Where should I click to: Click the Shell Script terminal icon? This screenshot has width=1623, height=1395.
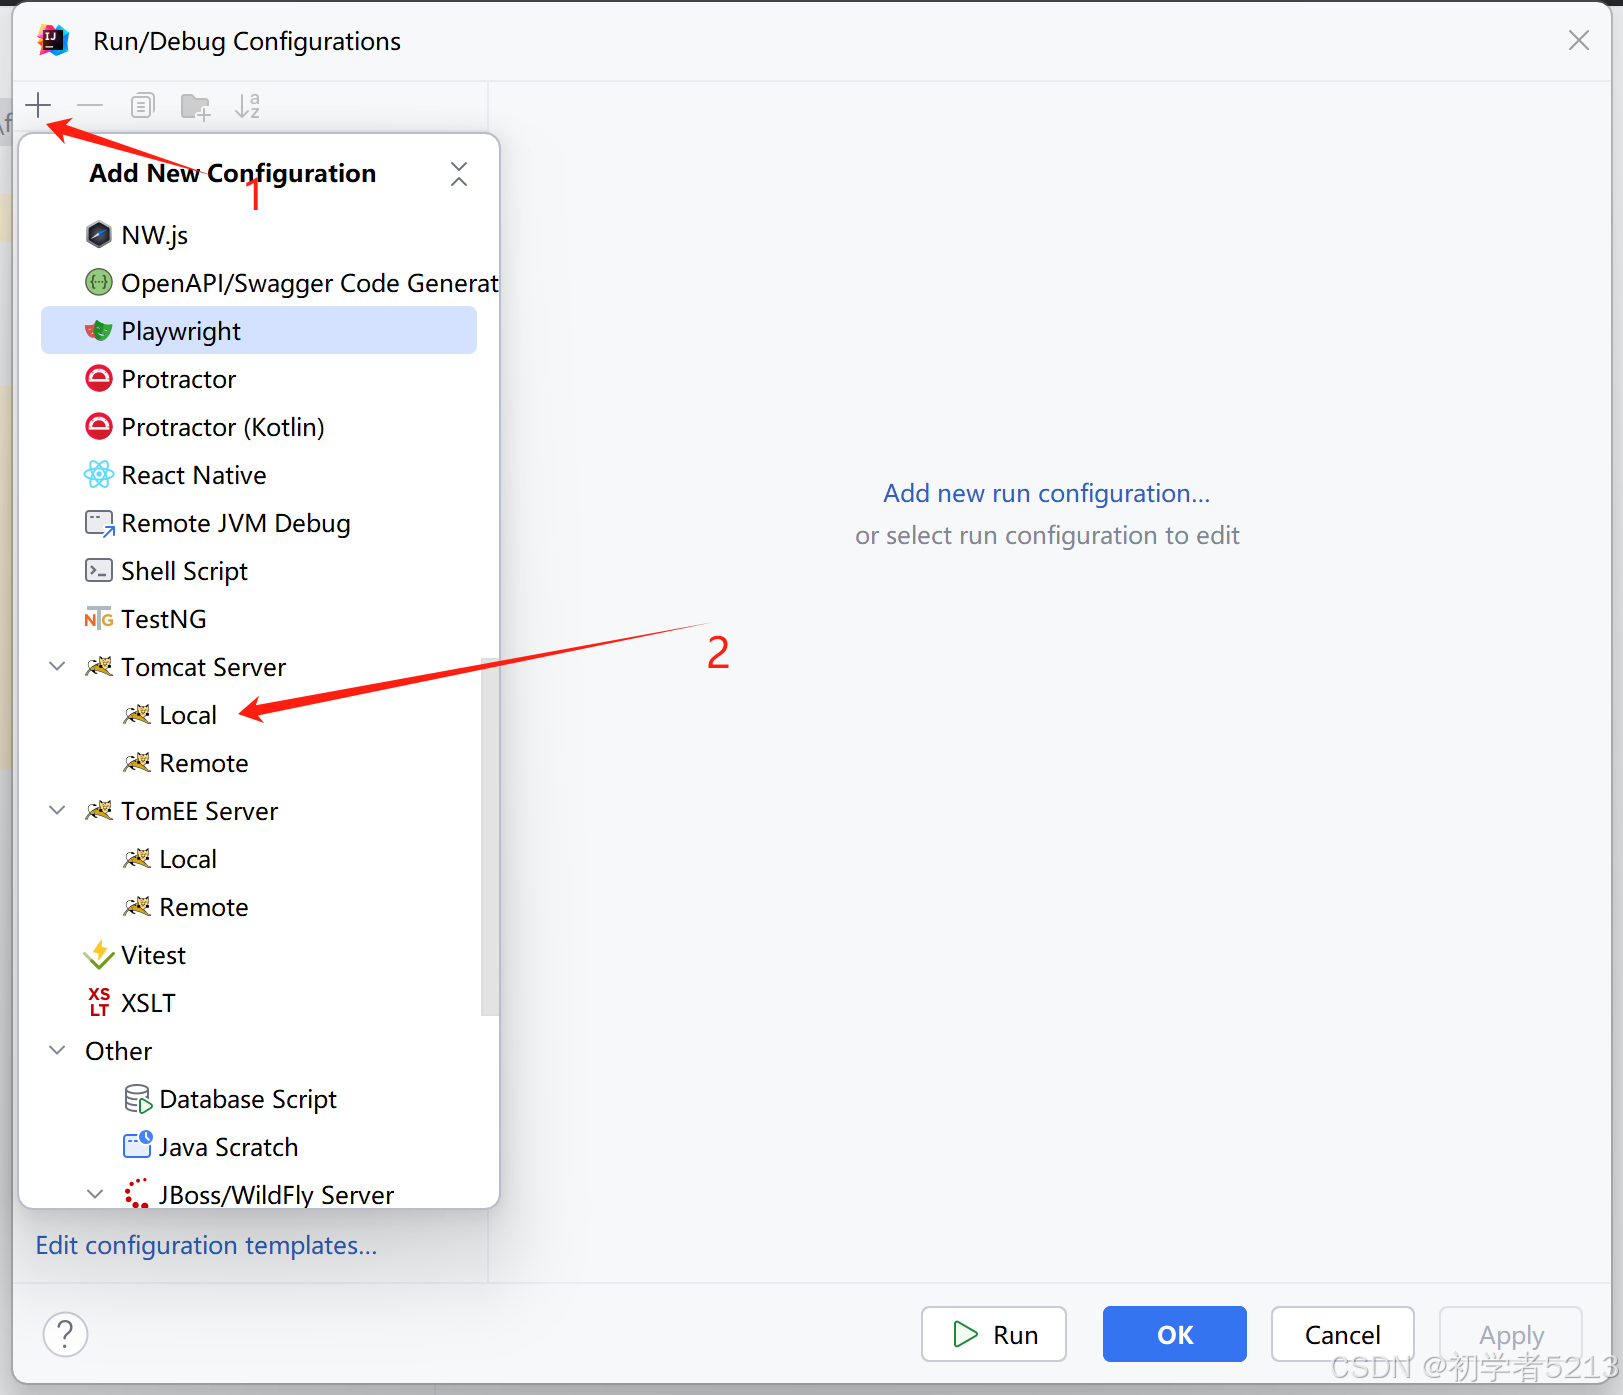[98, 571]
